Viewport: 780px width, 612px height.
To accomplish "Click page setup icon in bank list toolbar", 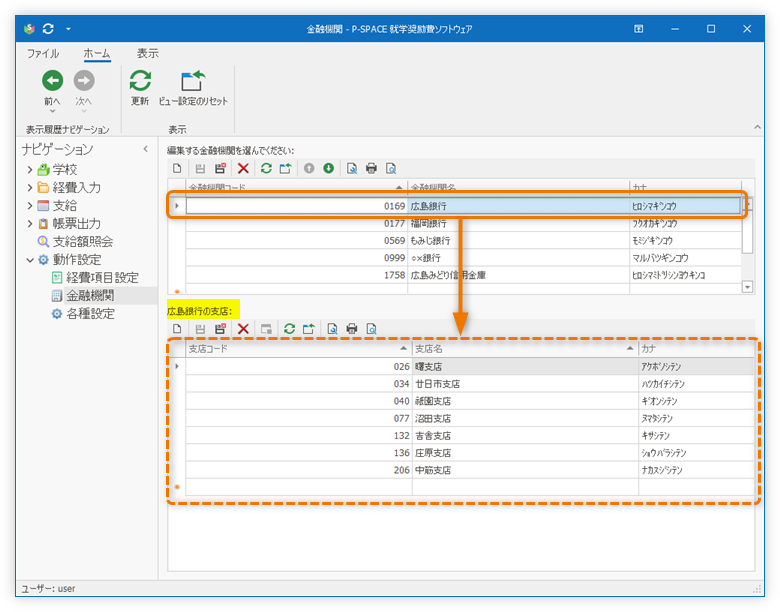I will click(x=352, y=169).
